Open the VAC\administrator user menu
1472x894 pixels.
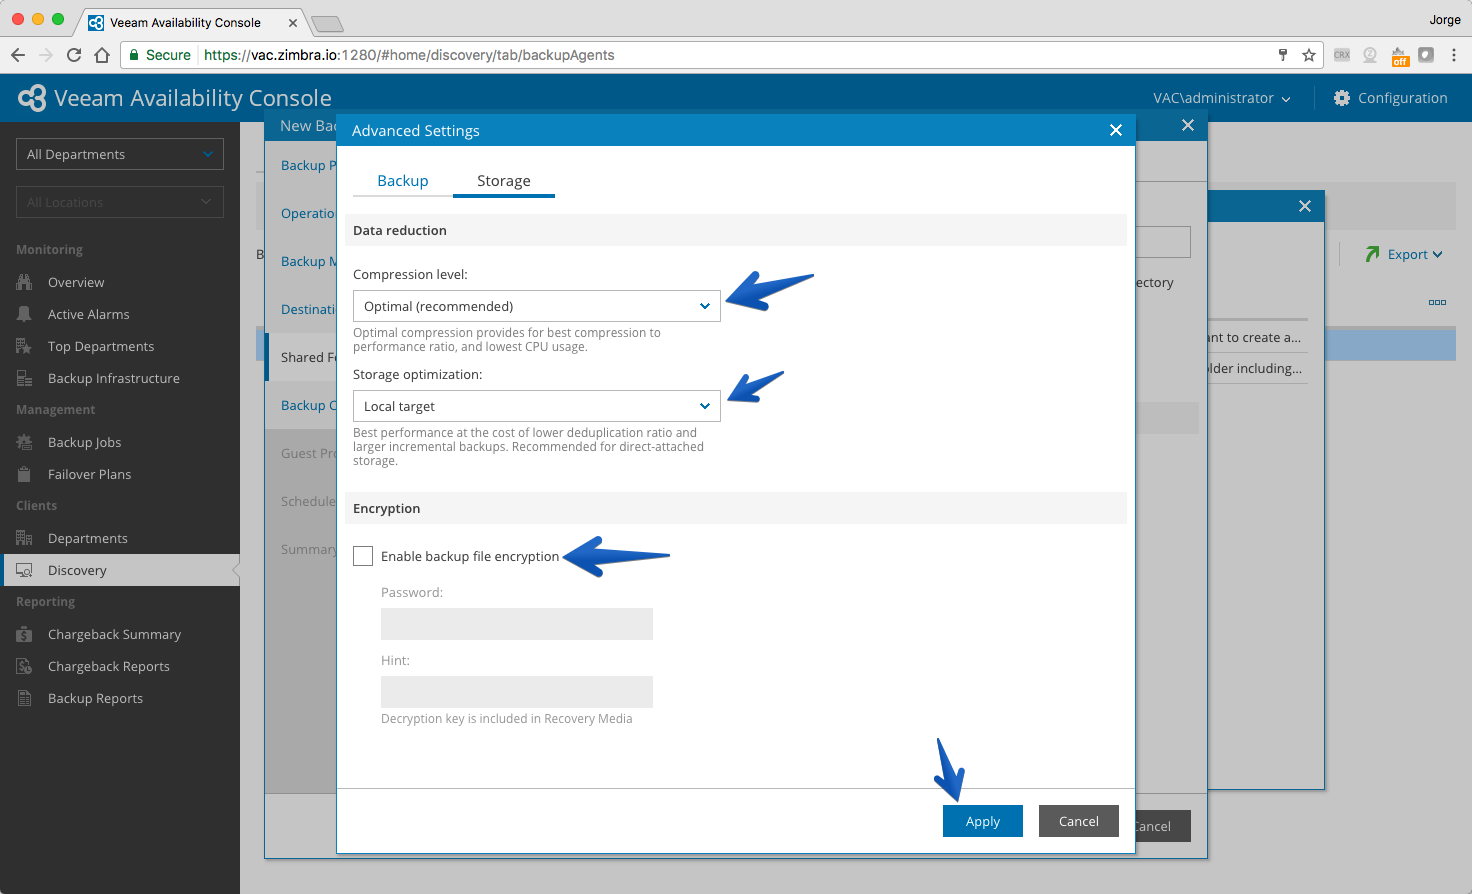pyautogui.click(x=1221, y=98)
